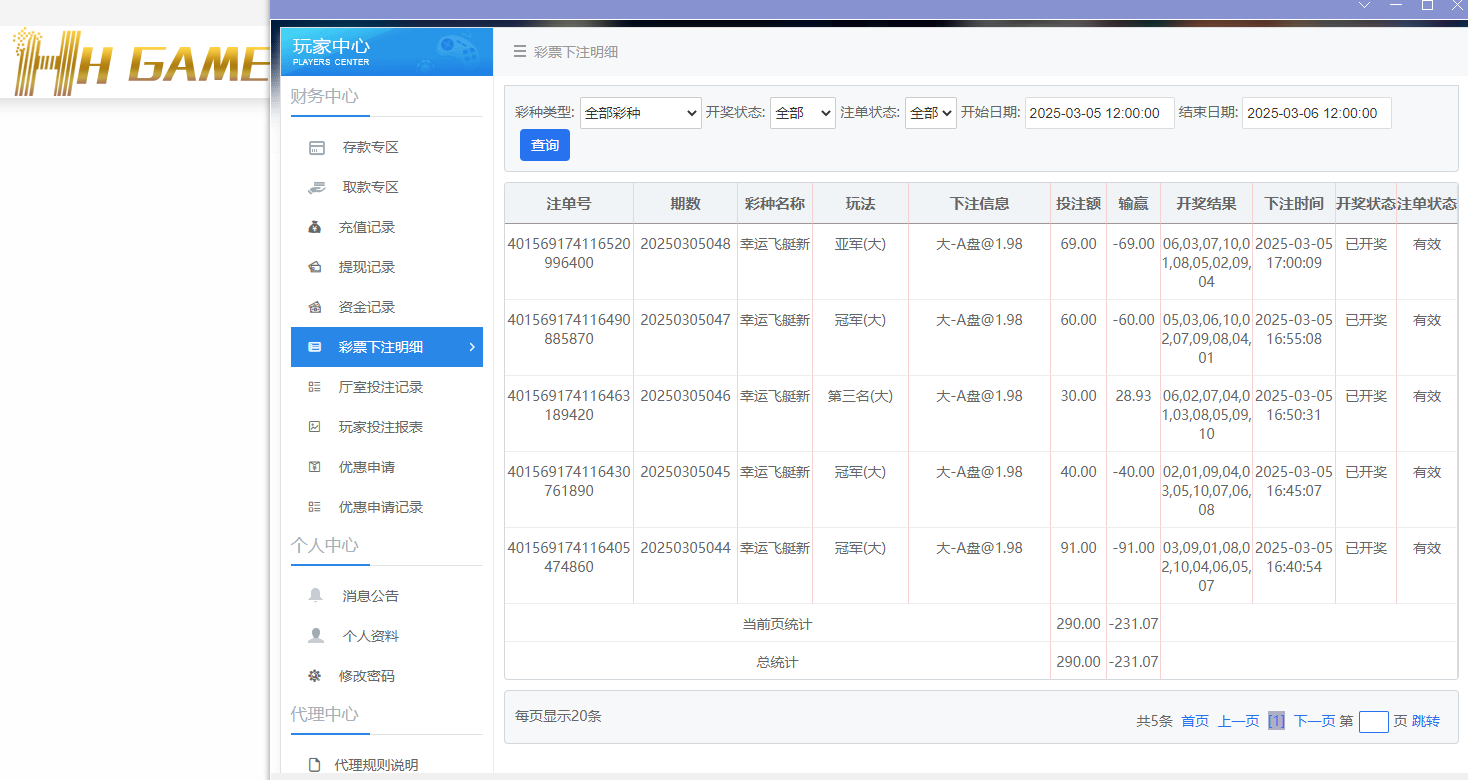Click the 下一页 next page link
Image resolution: width=1468 pixels, height=780 pixels.
[x=1314, y=721]
